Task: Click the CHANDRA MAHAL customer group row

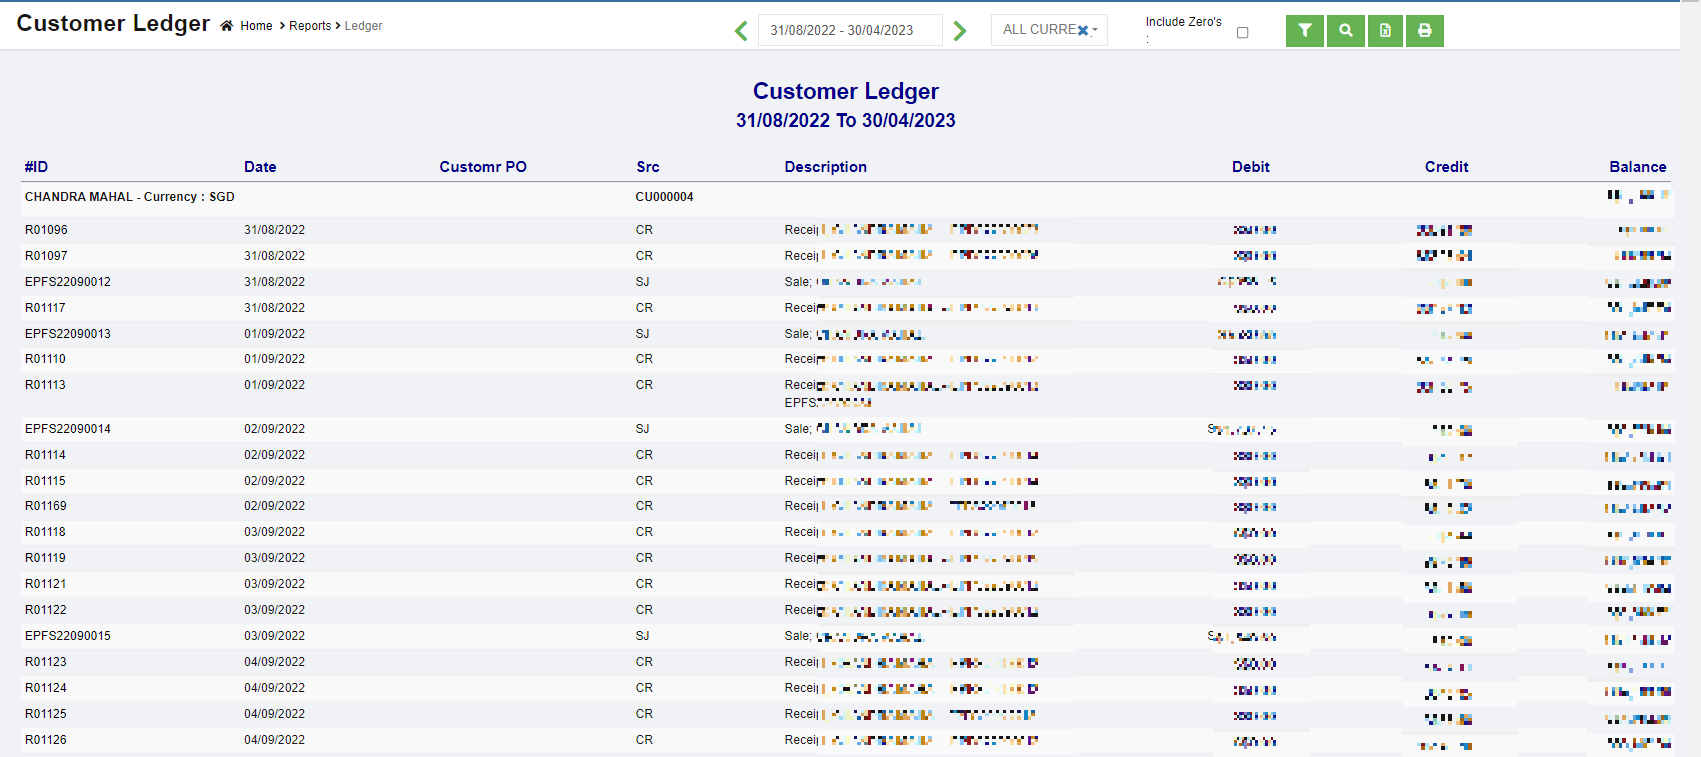Action: pyautogui.click(x=130, y=197)
